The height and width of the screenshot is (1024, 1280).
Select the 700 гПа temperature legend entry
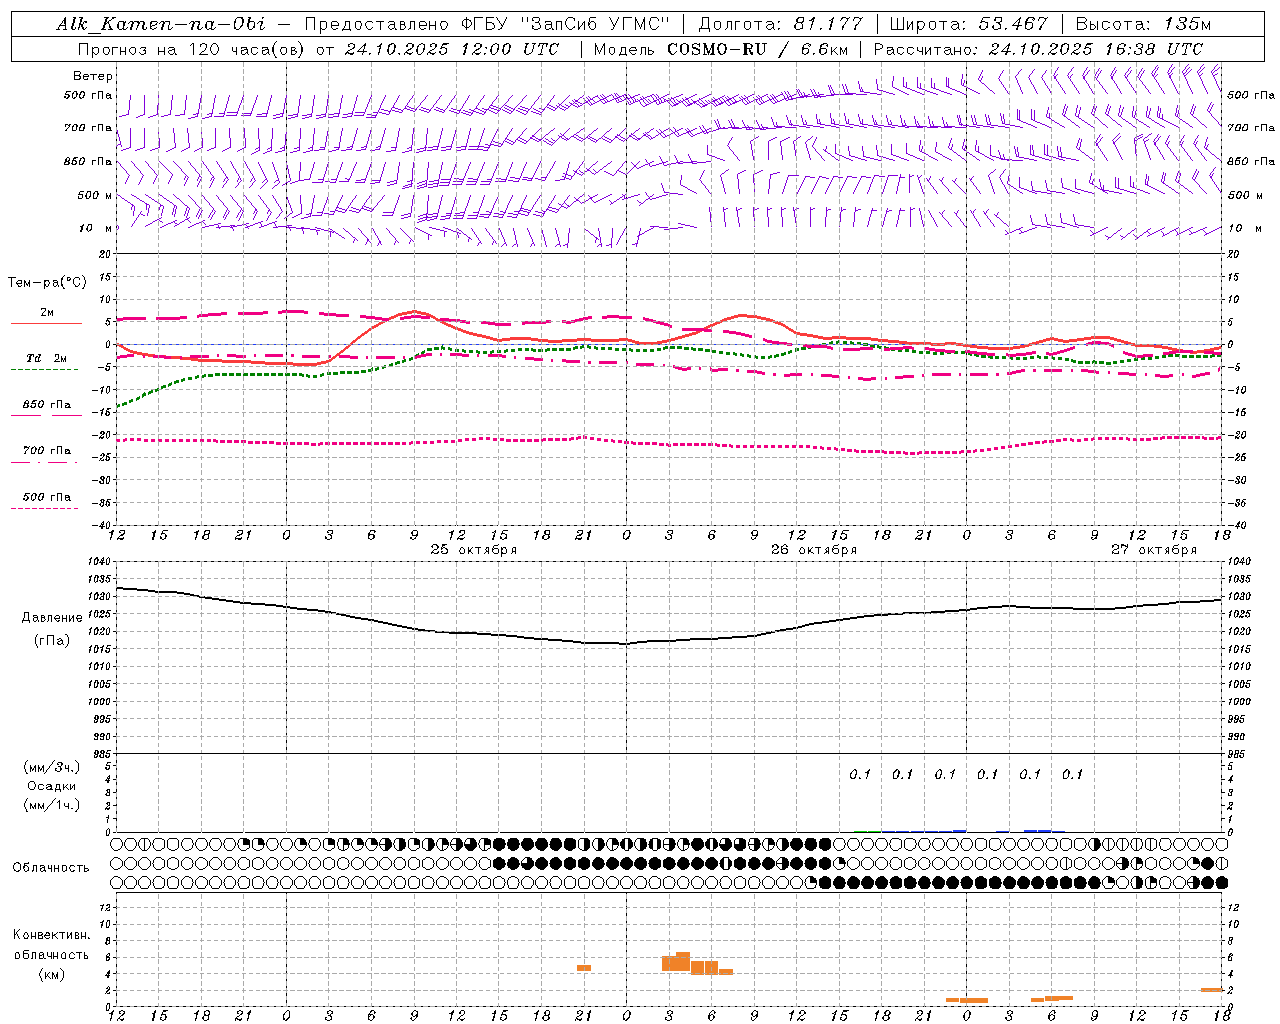click(47, 451)
